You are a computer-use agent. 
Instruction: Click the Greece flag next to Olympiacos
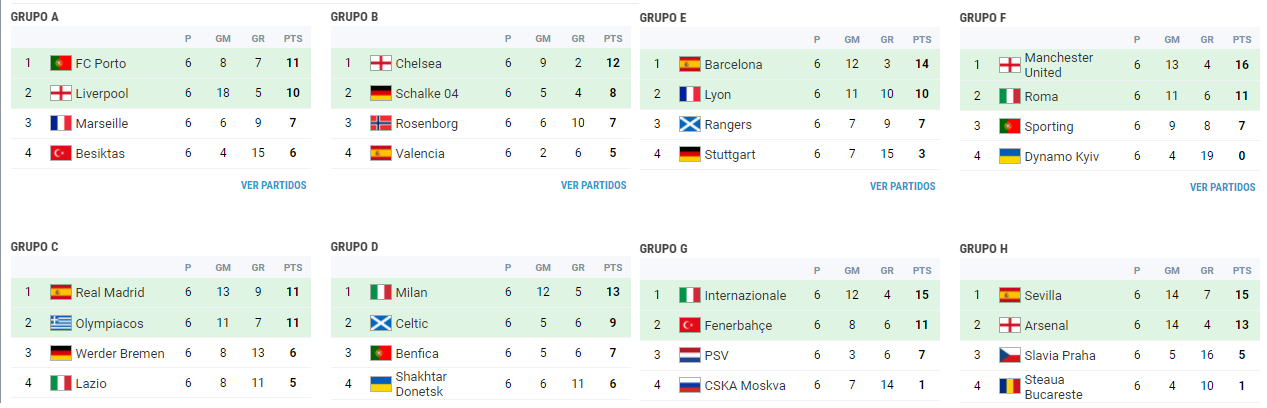click(61, 323)
